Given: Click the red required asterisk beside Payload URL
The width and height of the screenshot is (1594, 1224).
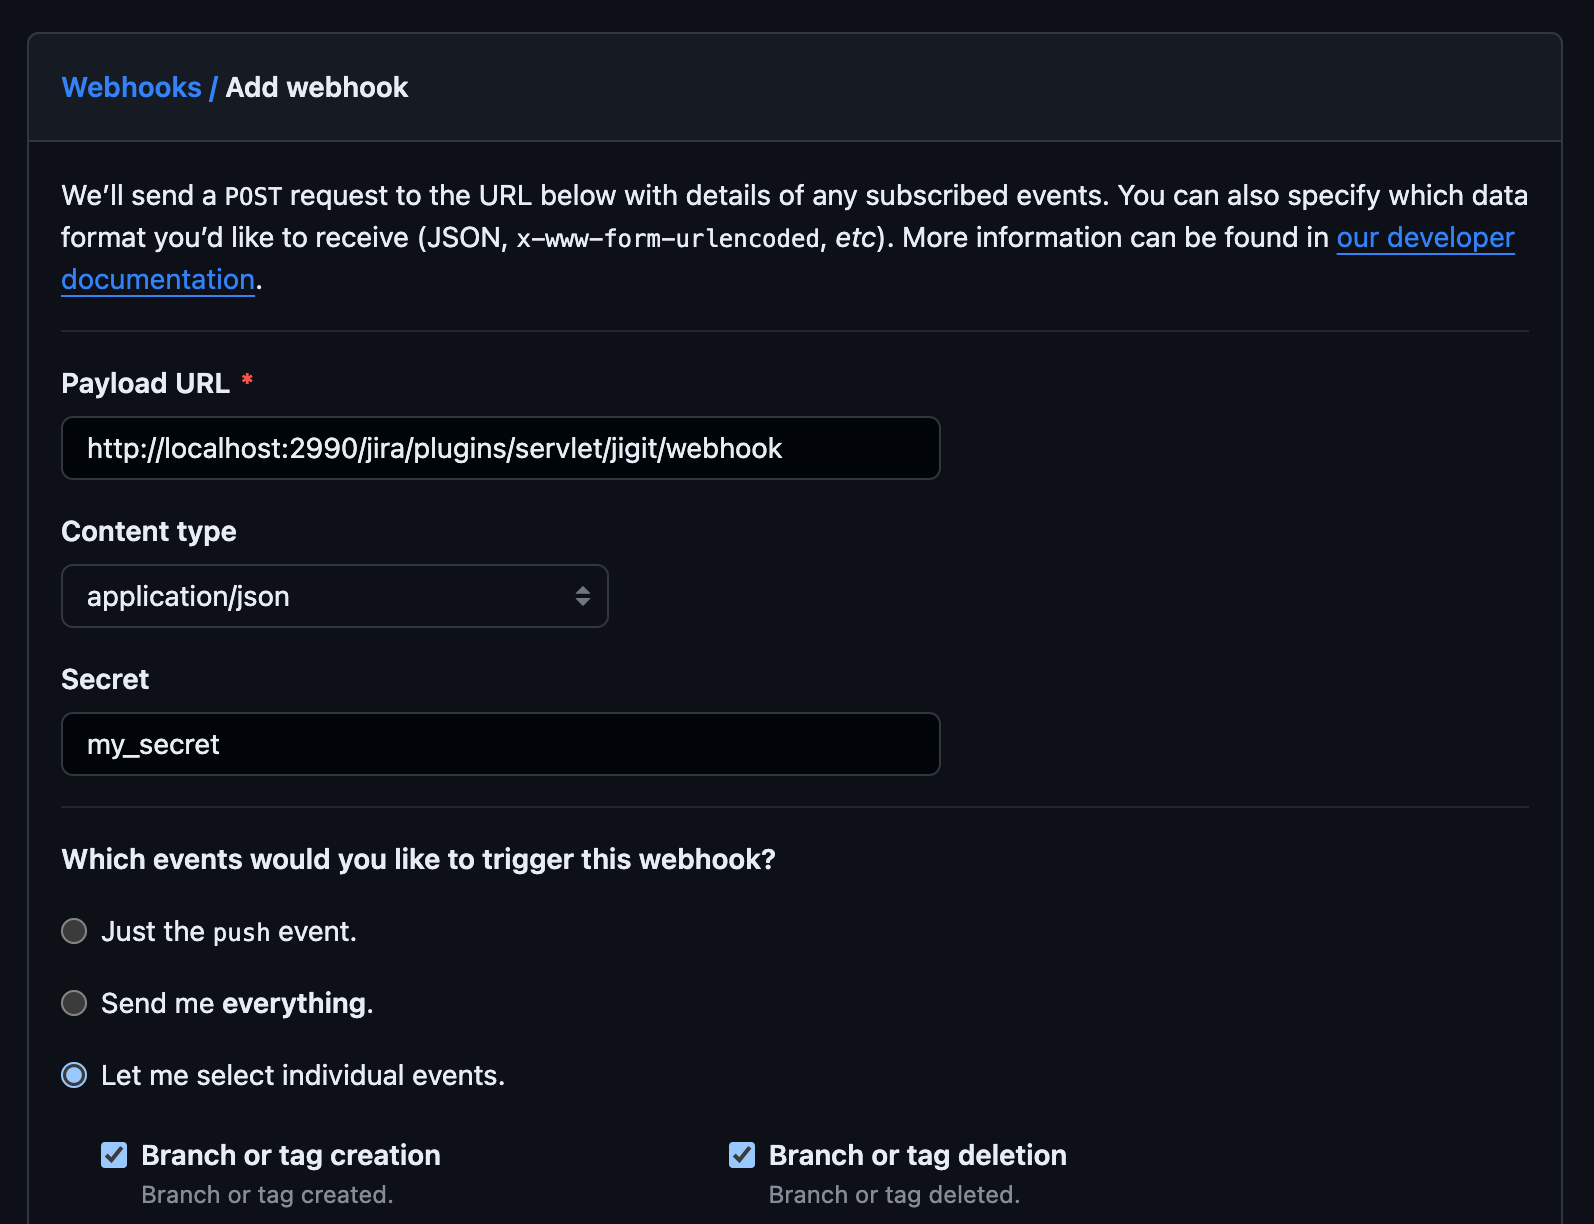Looking at the screenshot, I should point(247,380).
